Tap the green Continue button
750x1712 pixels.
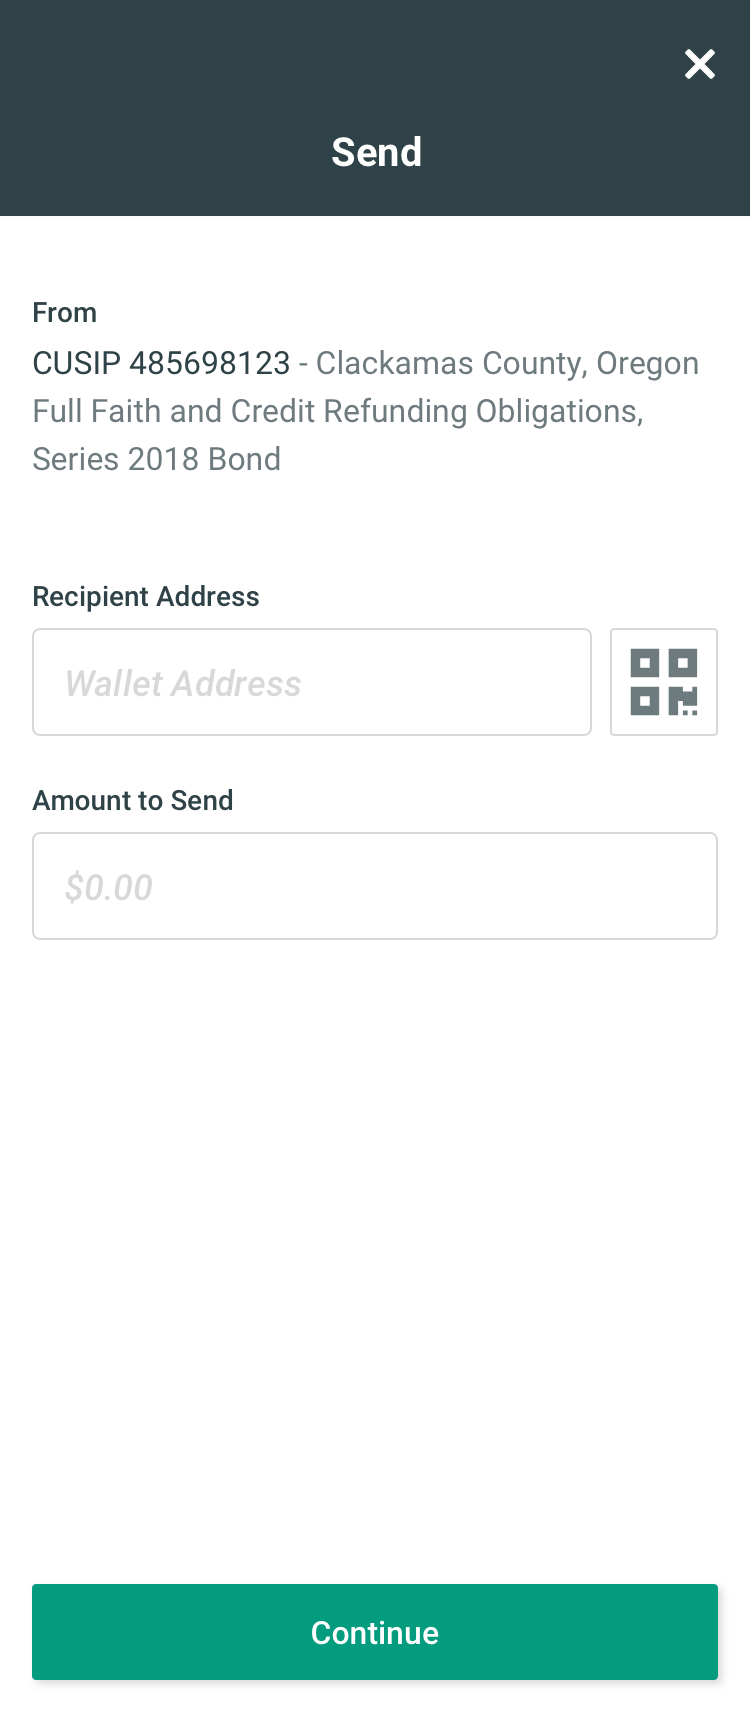[x=375, y=1632]
